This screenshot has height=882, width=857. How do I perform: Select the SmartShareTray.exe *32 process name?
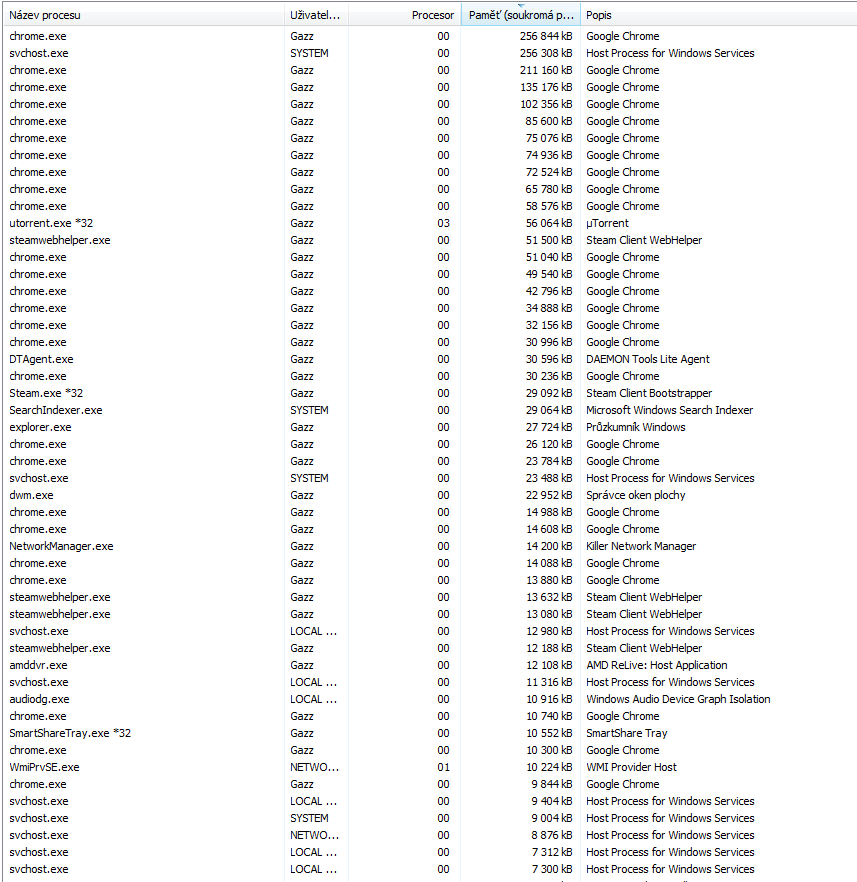(x=70, y=733)
